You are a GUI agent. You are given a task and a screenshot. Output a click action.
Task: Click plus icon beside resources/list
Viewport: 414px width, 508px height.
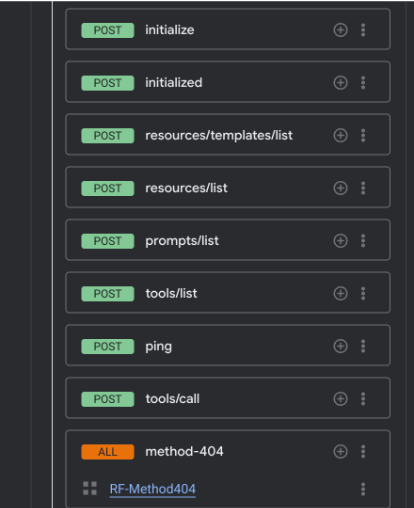(340, 188)
